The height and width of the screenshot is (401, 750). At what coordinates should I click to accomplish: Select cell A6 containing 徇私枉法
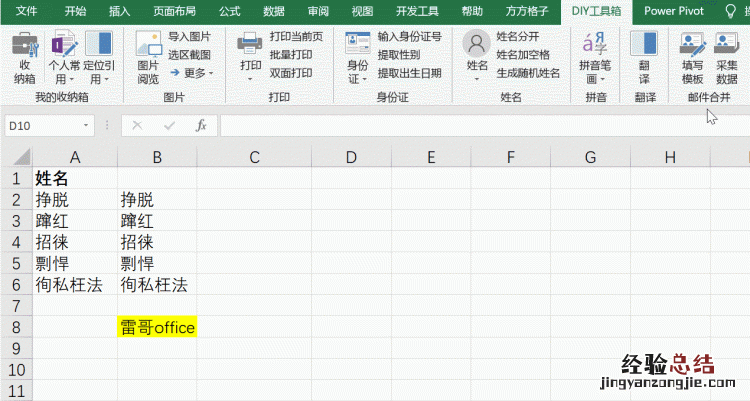coord(75,285)
